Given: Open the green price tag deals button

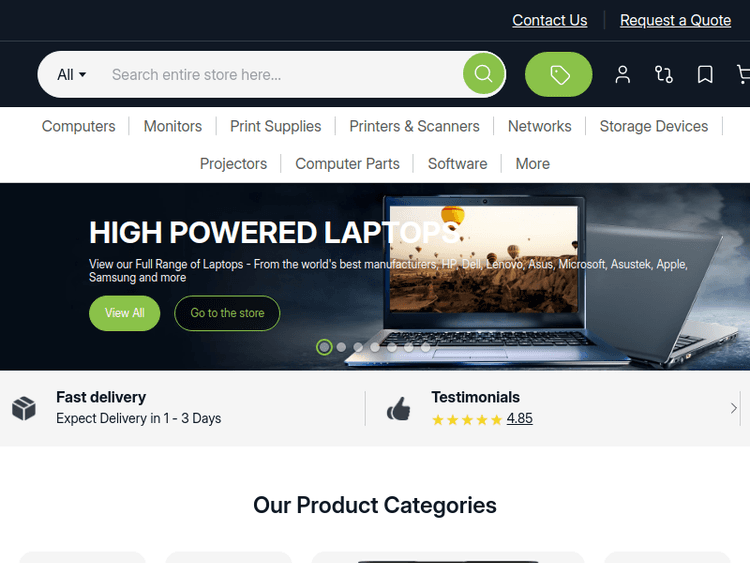Looking at the screenshot, I should (558, 75).
